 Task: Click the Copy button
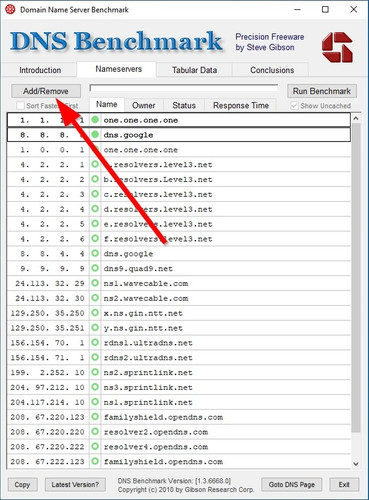[22, 484]
